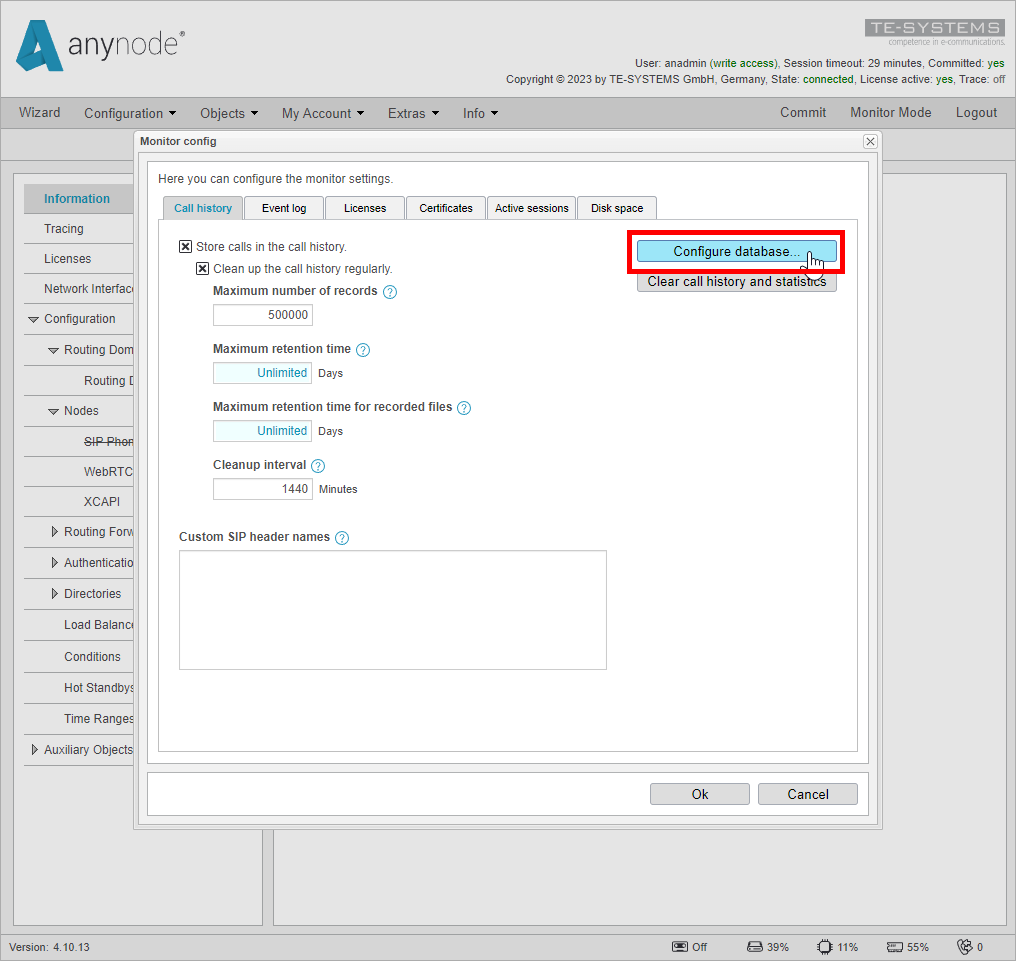
Task: Uncheck Store calls in the call history
Action: (185, 246)
